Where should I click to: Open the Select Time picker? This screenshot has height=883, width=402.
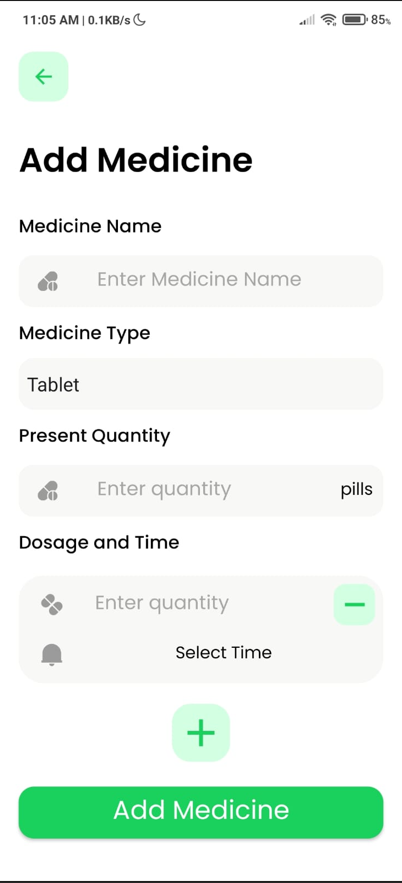[x=224, y=653]
